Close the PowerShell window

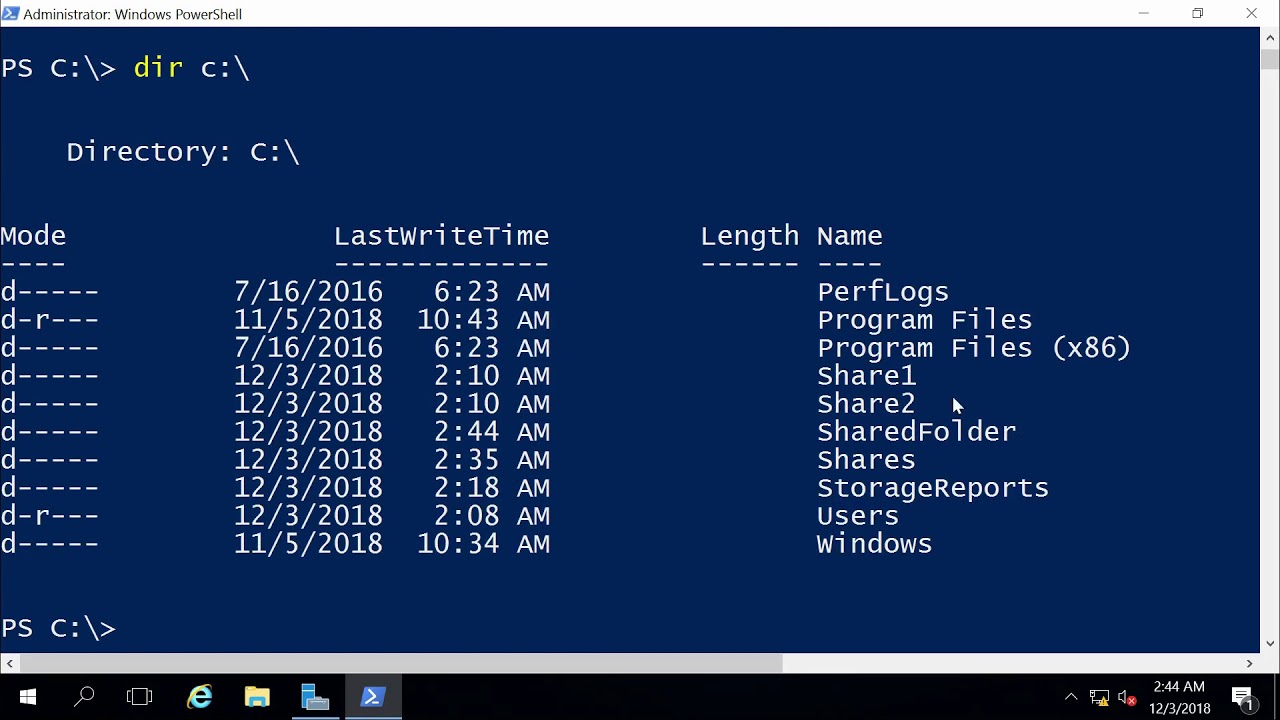coord(1252,13)
